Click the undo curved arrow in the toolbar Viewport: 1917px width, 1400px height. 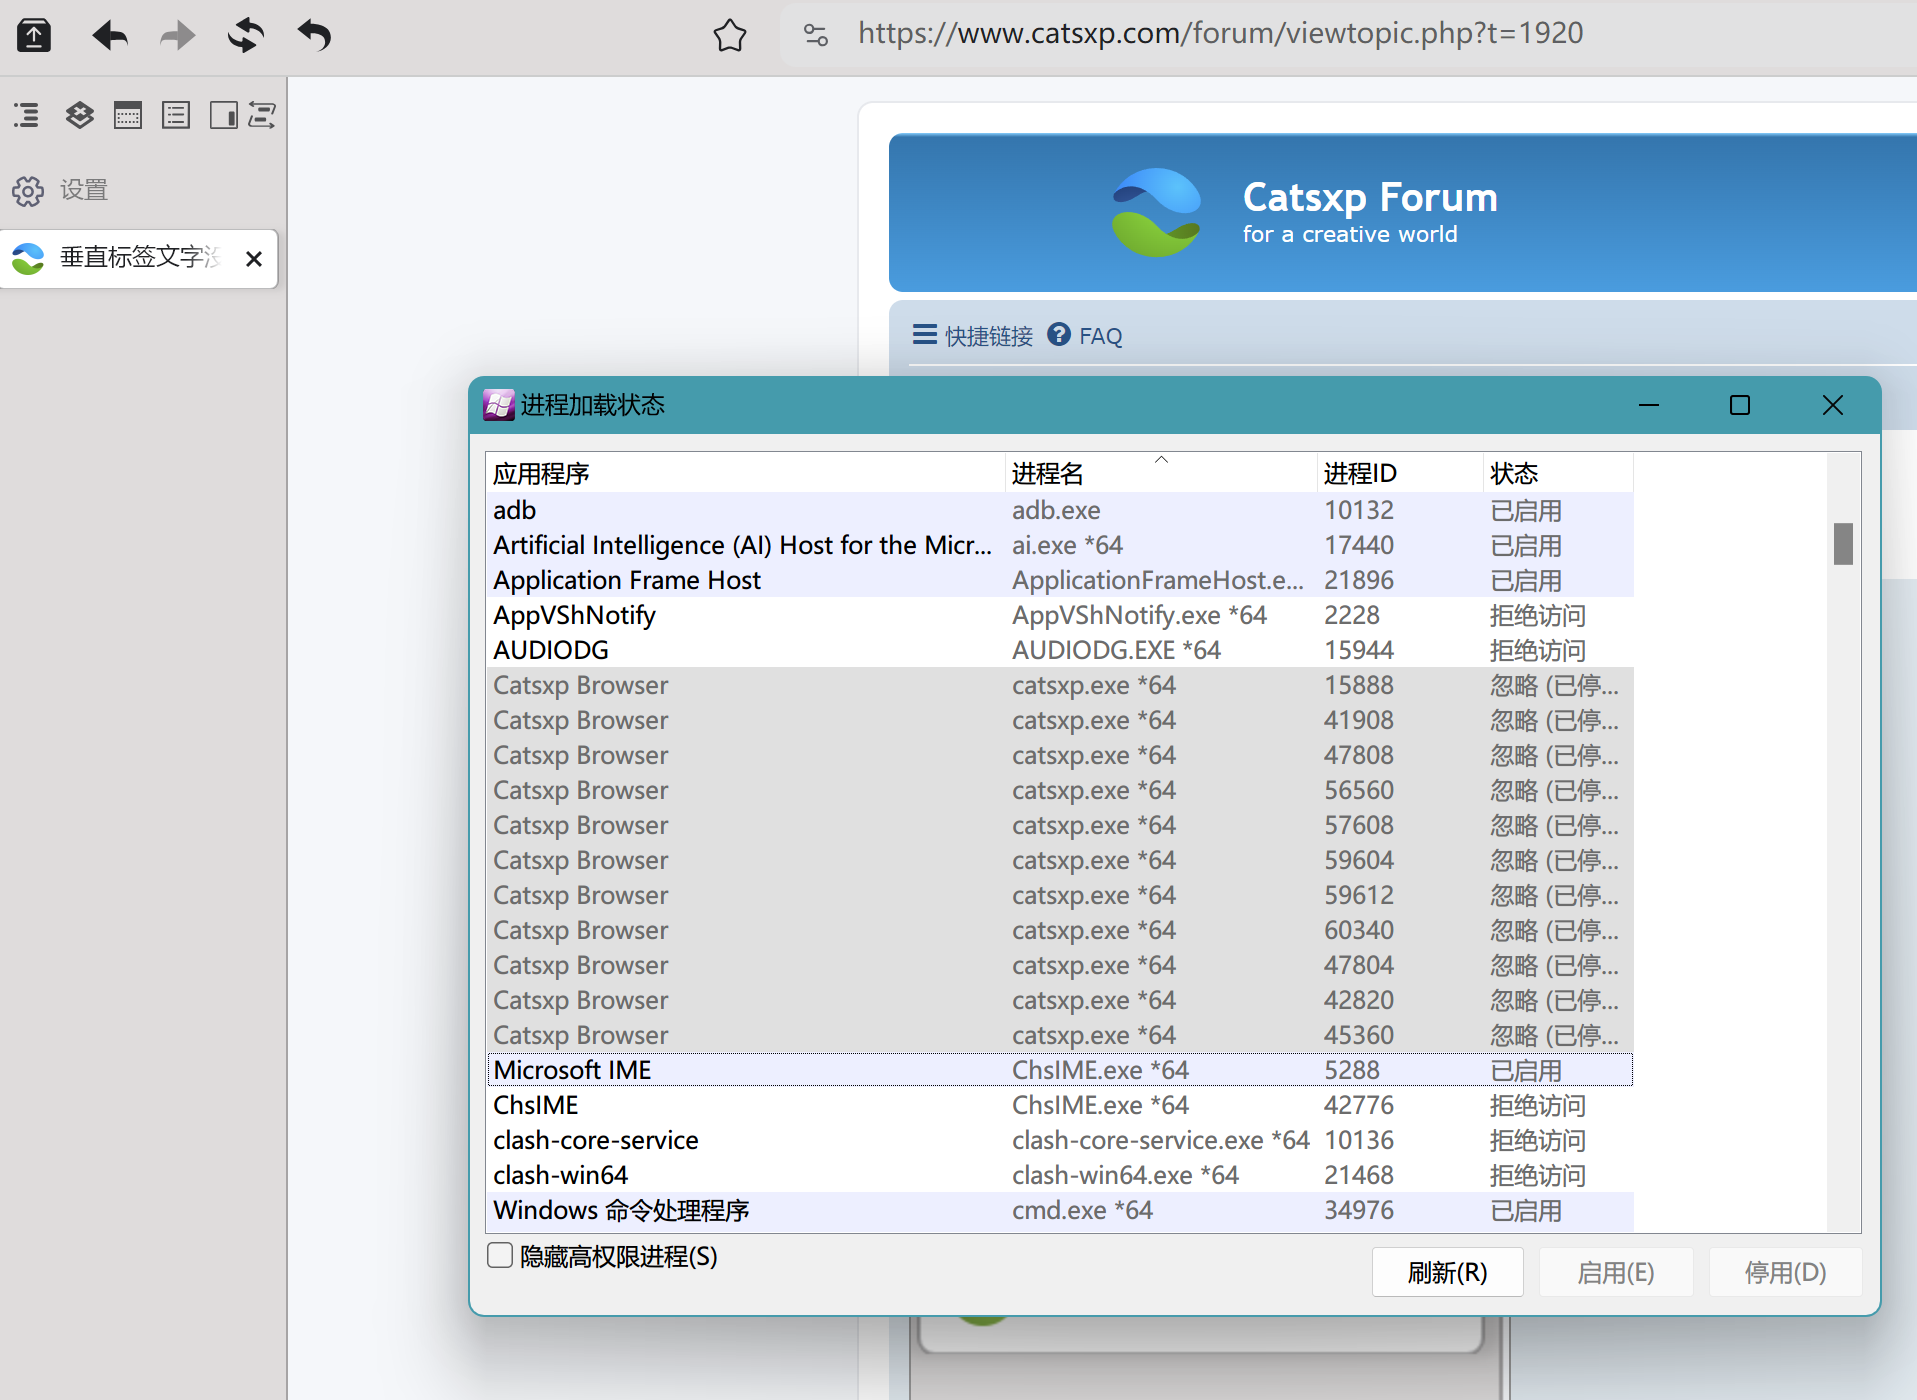[x=314, y=36]
